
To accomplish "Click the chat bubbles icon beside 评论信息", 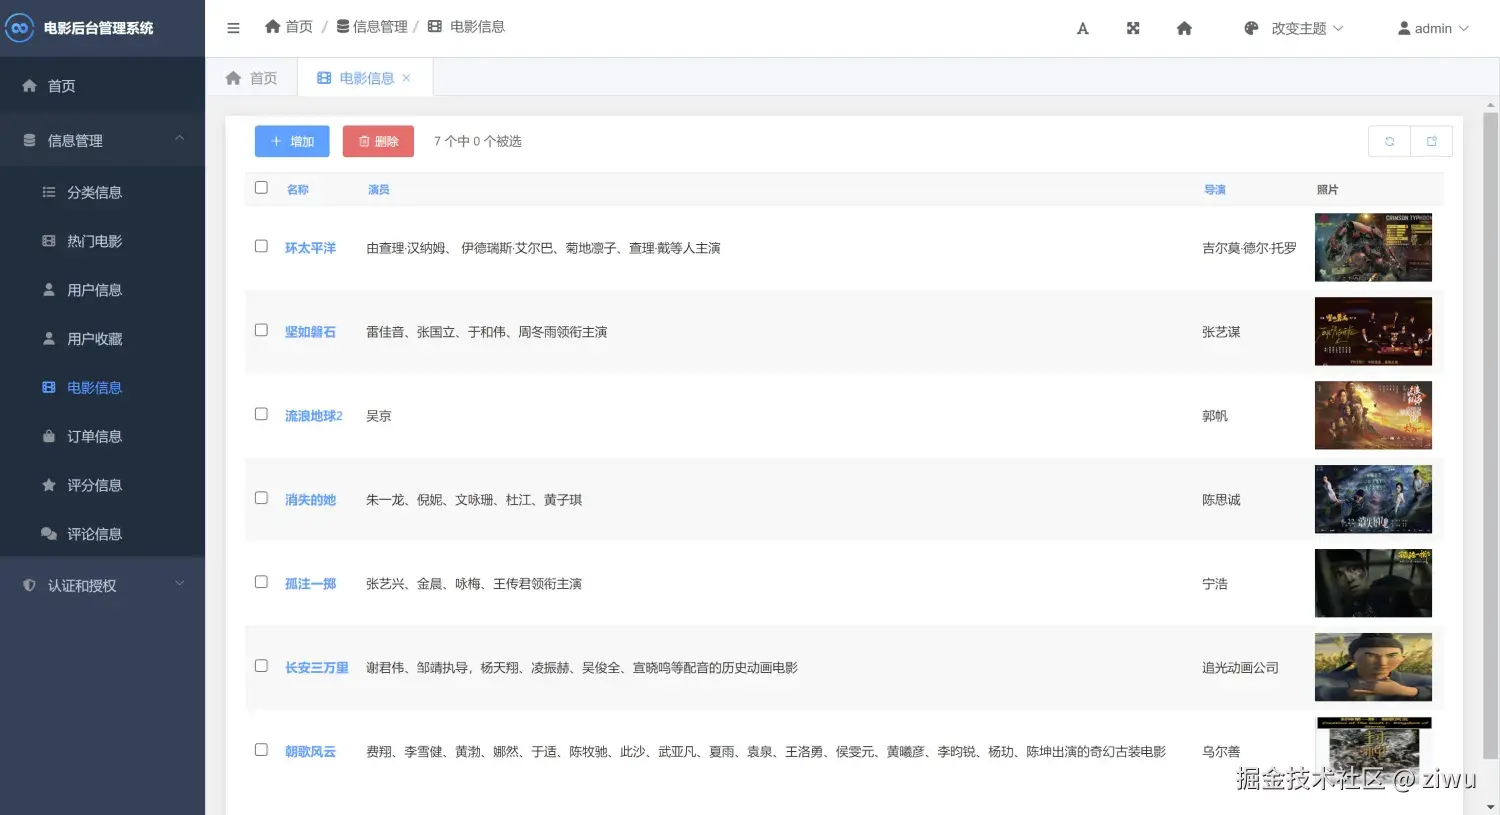I will tap(49, 534).
